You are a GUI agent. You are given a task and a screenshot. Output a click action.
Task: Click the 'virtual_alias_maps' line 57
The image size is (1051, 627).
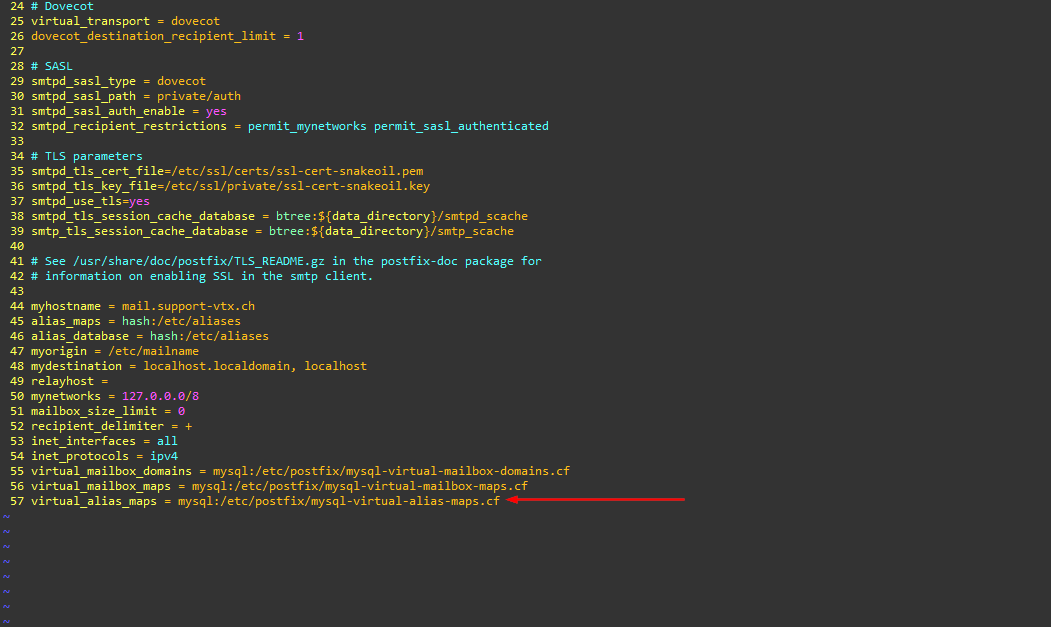point(265,502)
